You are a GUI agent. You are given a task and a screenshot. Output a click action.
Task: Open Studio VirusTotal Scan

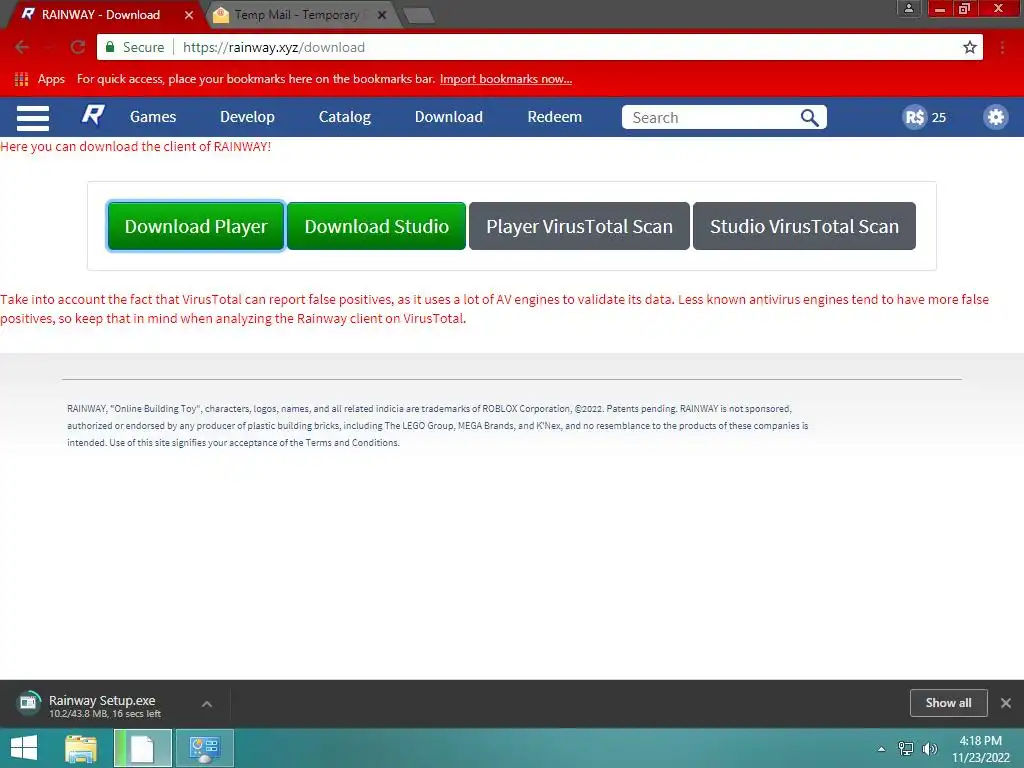tap(804, 226)
